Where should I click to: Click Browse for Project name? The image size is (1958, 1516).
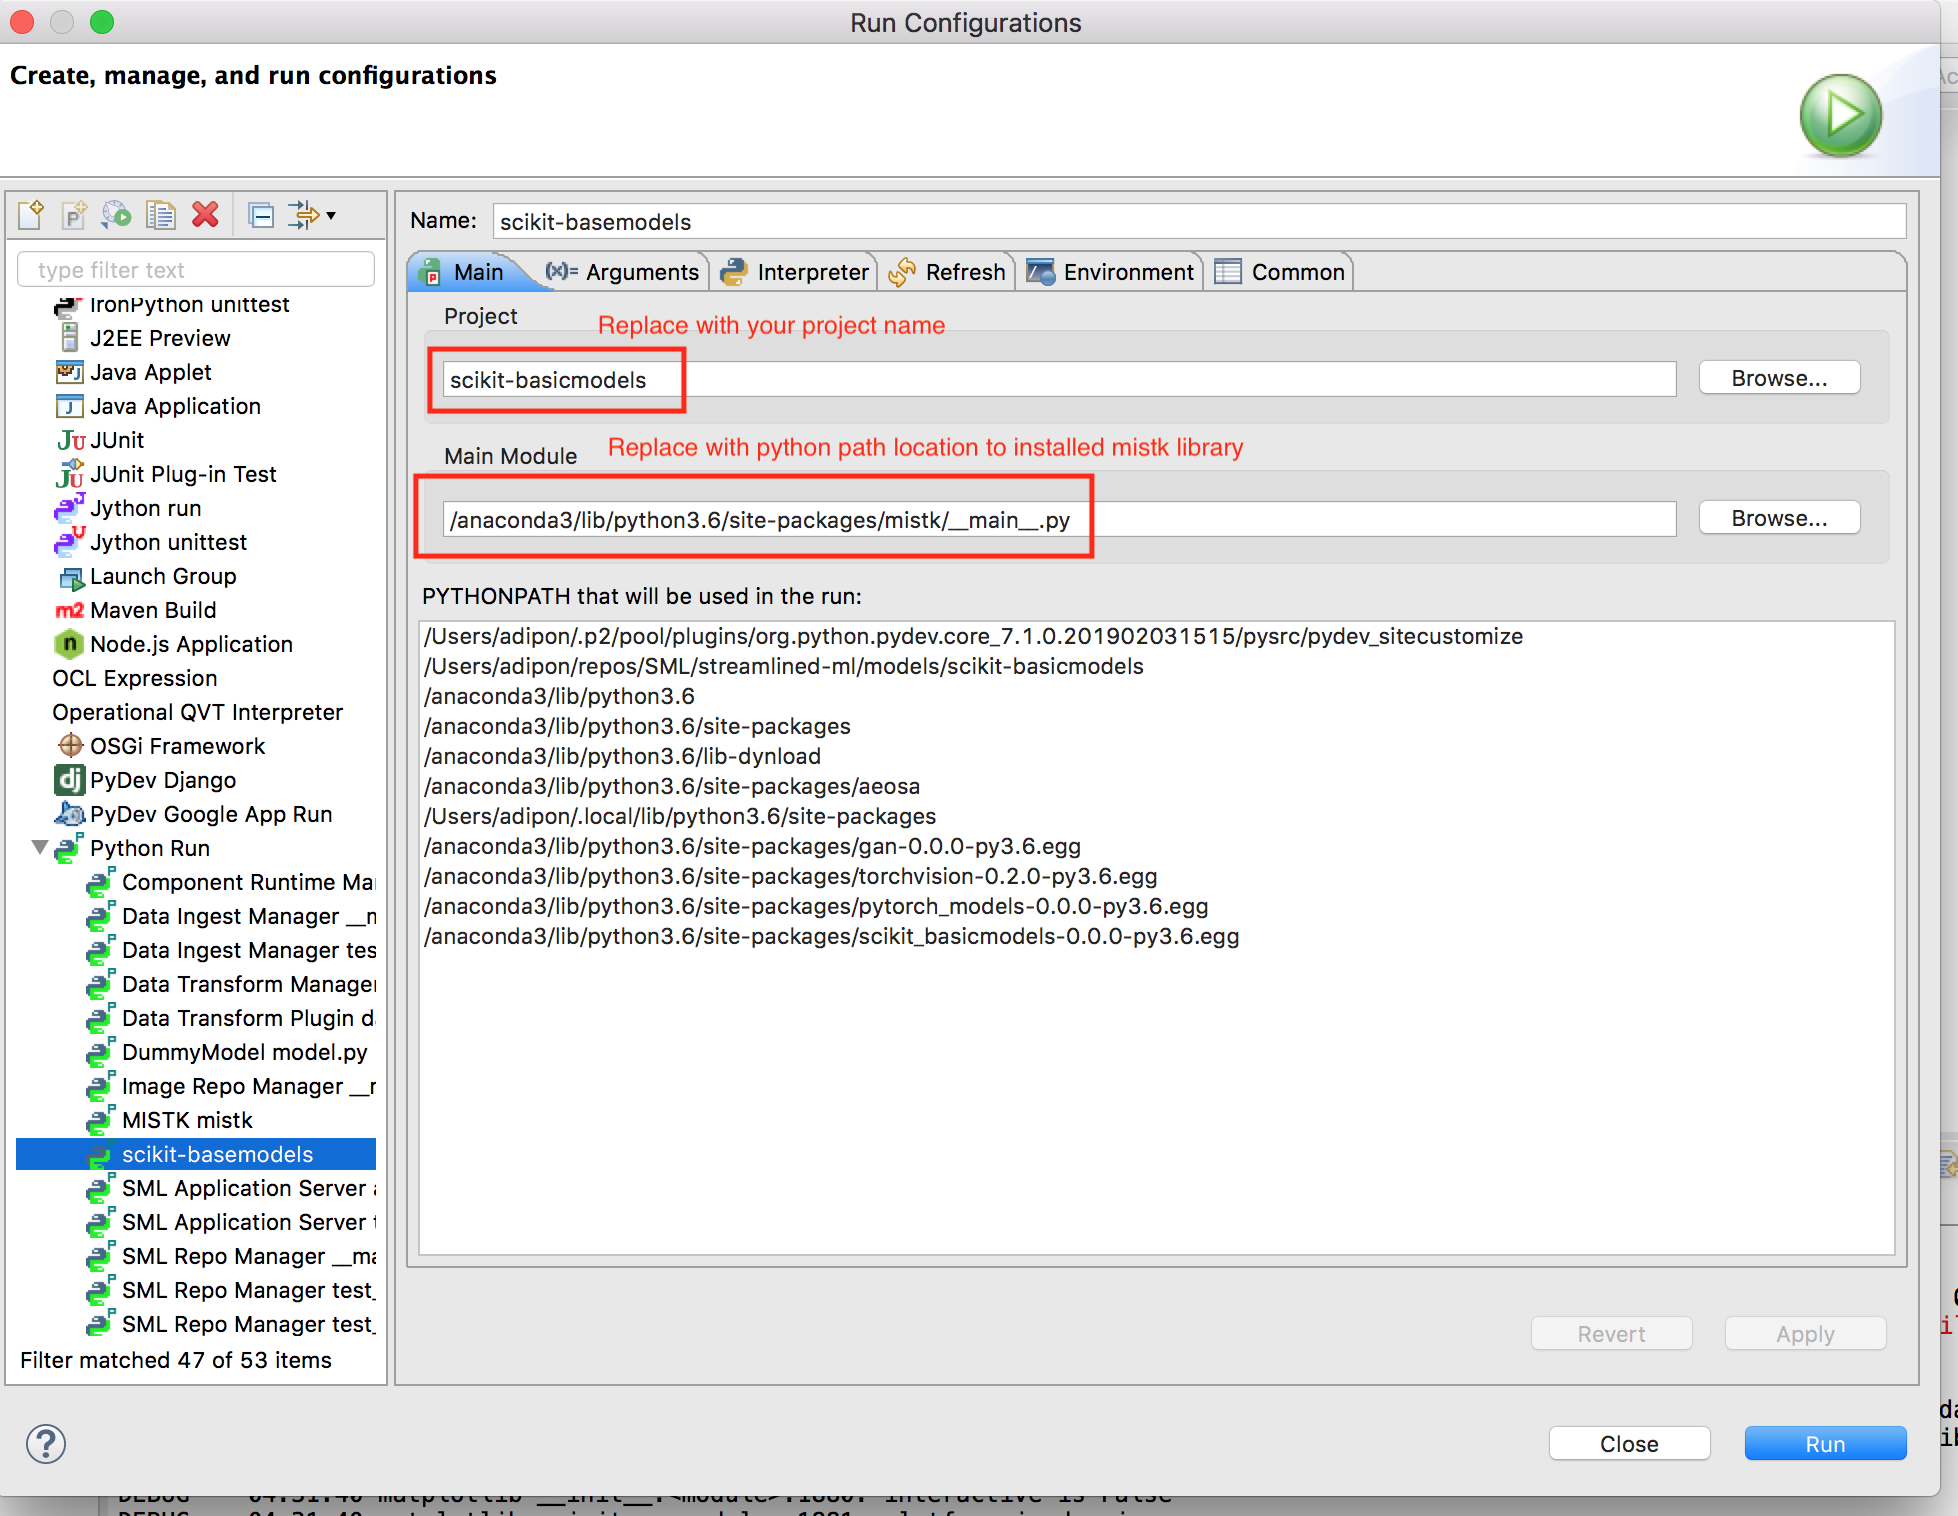[1777, 378]
